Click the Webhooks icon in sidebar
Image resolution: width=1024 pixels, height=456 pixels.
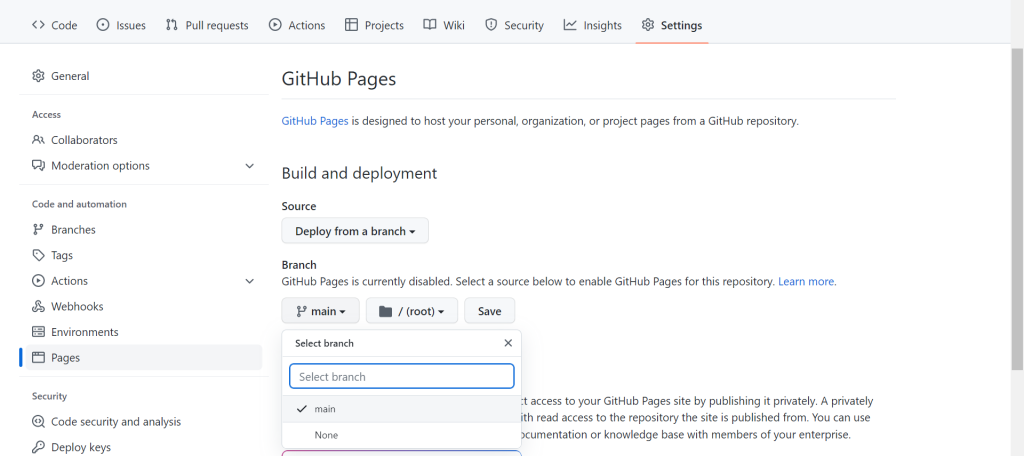click(x=38, y=307)
